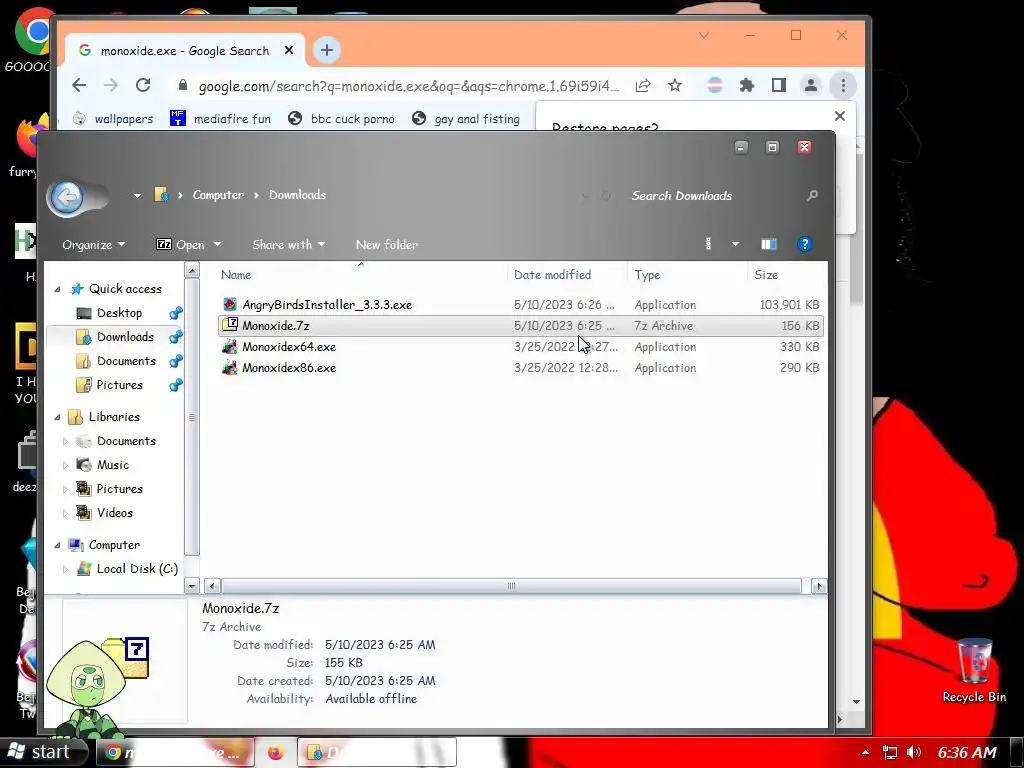The height and width of the screenshot is (768, 1024).
Task: Sort files by Date modified column
Action: 552,275
